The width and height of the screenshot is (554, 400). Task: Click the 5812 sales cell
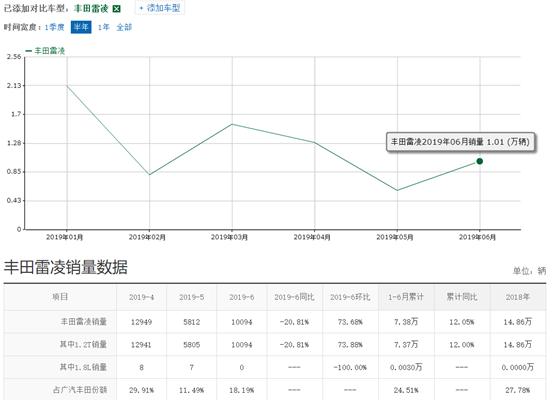(191, 322)
